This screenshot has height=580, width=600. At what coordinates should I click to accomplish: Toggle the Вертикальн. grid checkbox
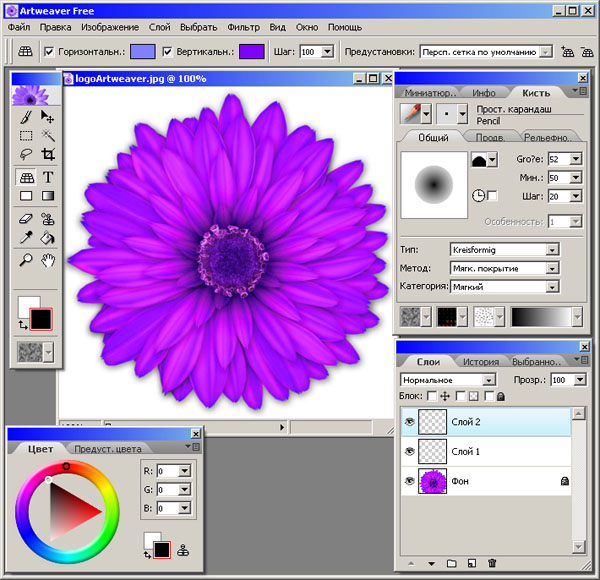click(168, 51)
